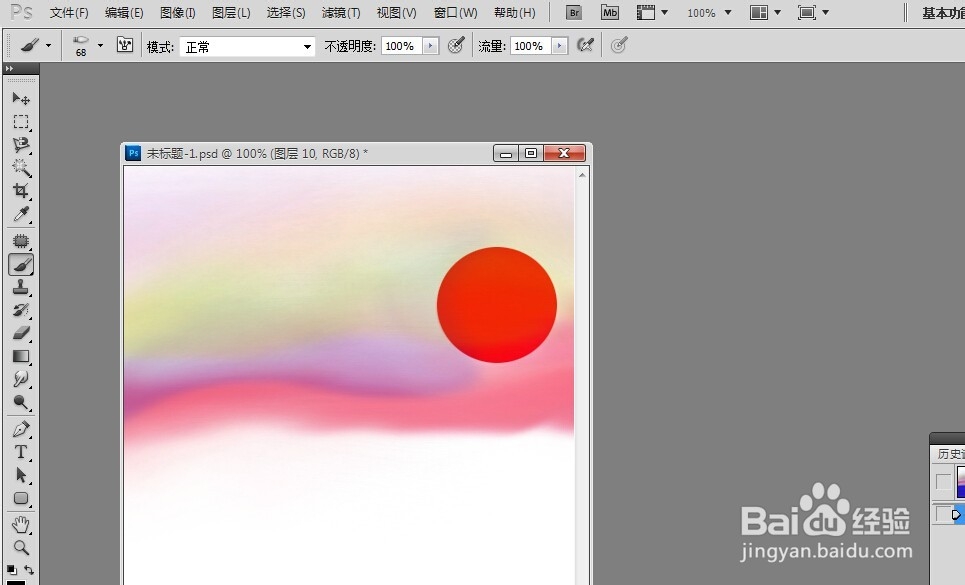965x585 pixels.
Task: Select the Move tool
Action: click(21, 98)
